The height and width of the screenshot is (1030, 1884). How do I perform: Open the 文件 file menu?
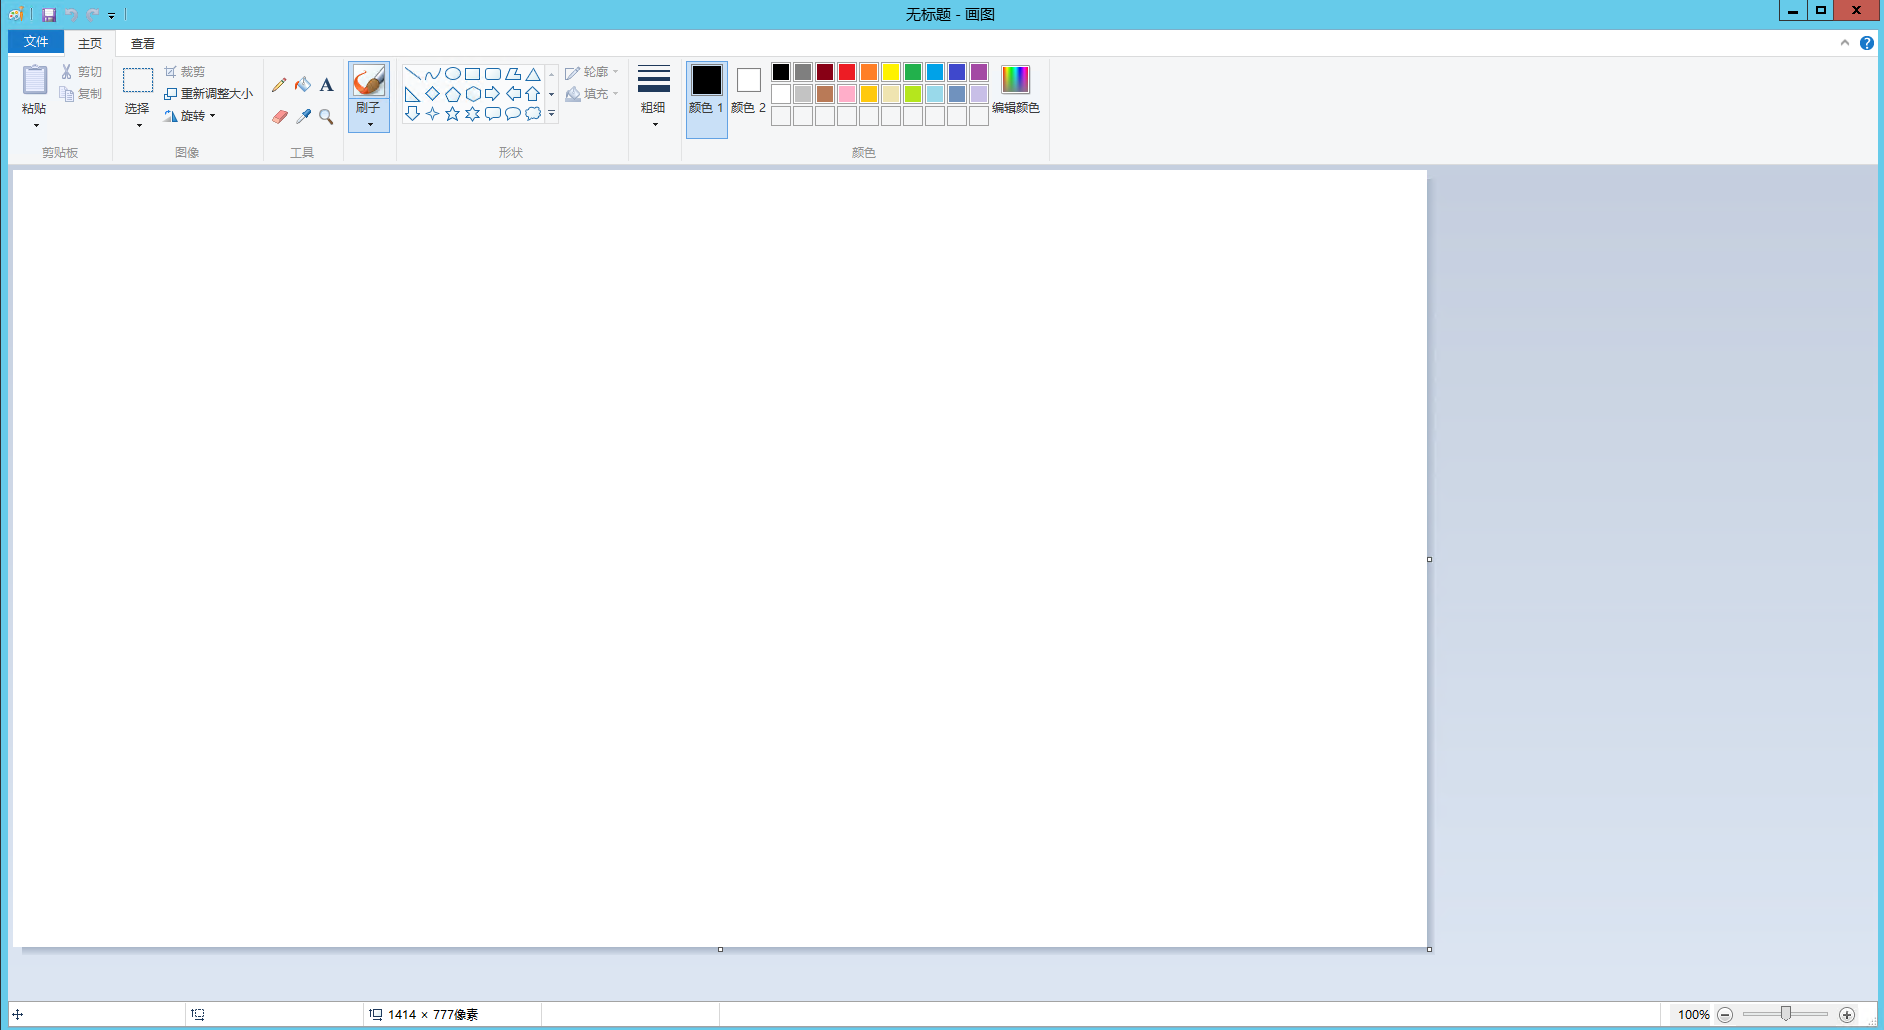pos(36,42)
